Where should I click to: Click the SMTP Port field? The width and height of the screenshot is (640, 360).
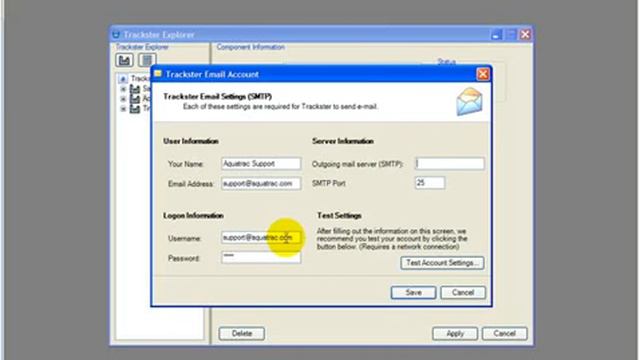tap(430, 183)
